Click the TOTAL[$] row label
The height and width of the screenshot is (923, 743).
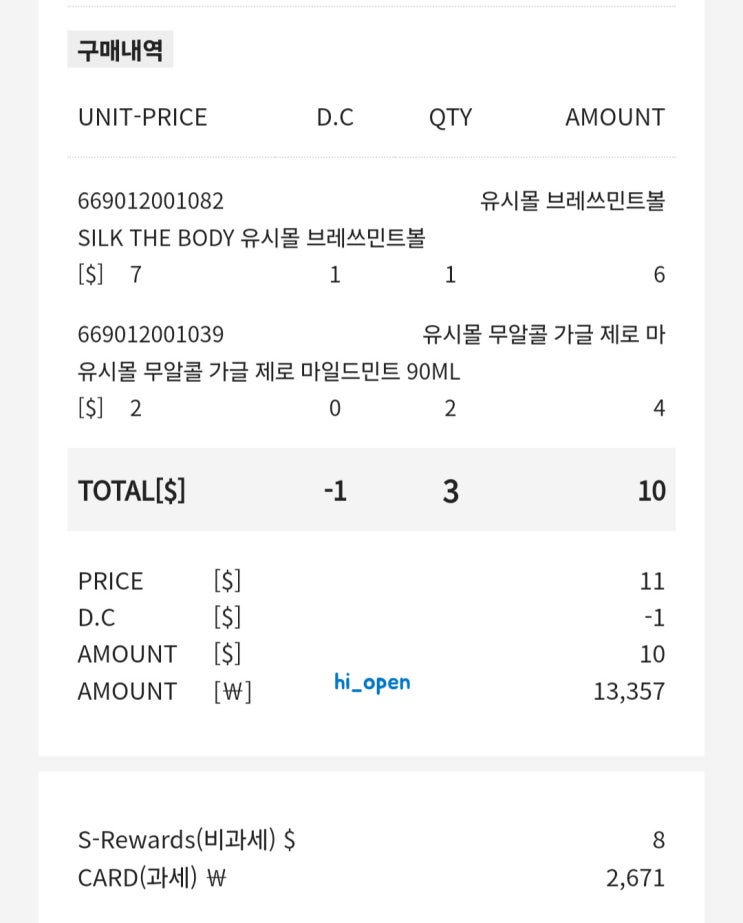132,491
